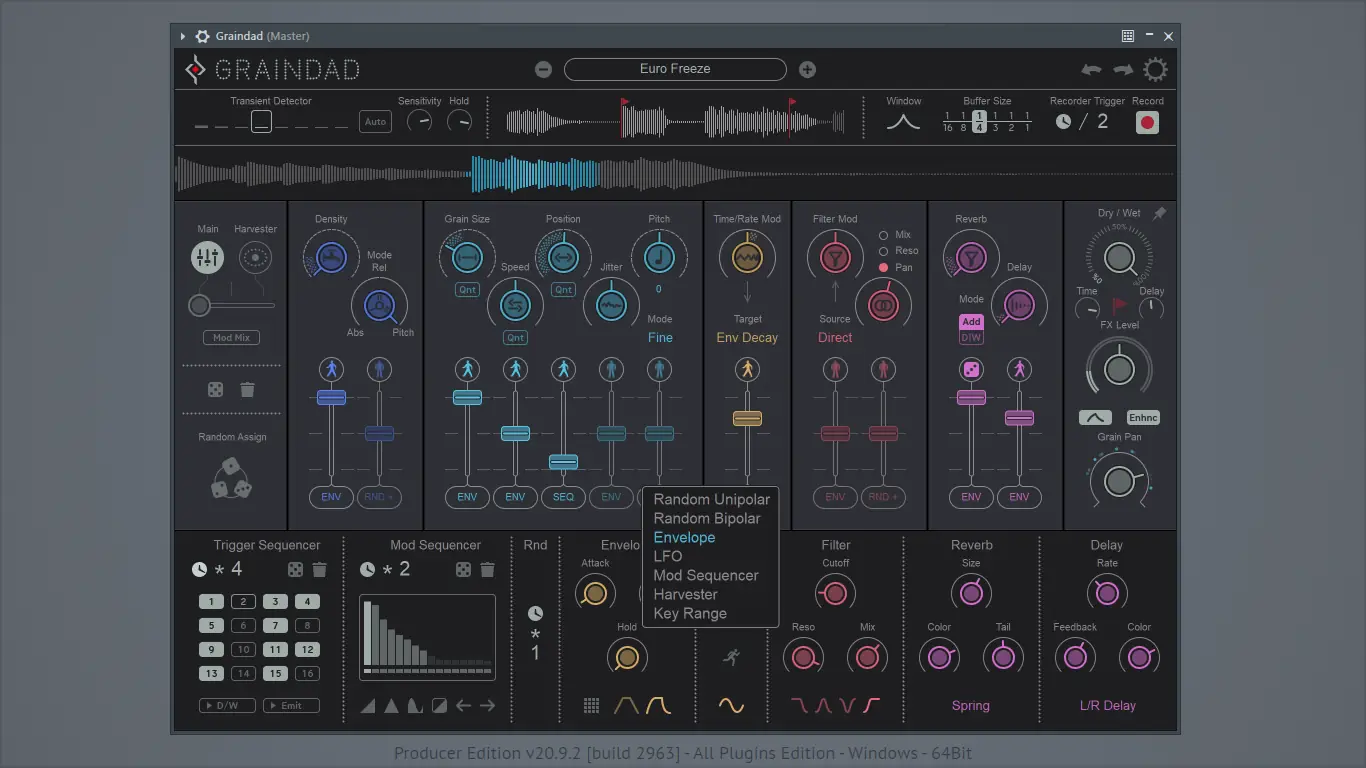1366x768 pixels.
Task: Open plugin settings gear icon
Action: click(x=1155, y=69)
